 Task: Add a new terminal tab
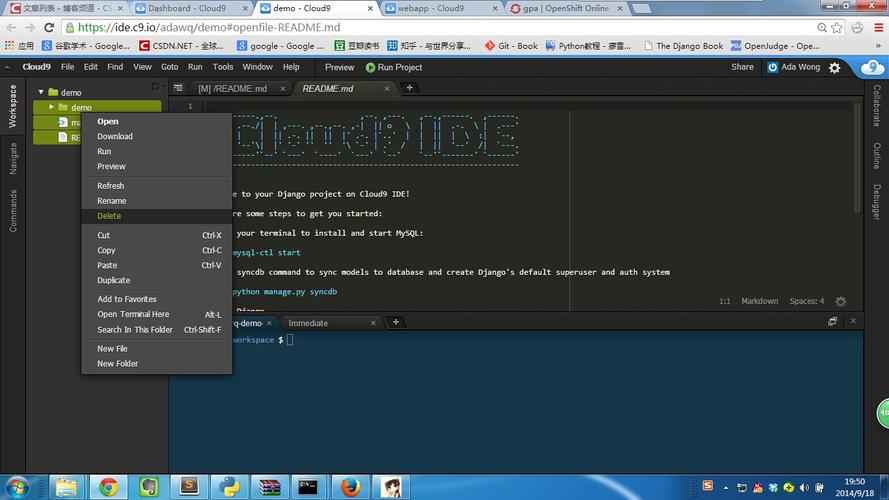coord(396,322)
